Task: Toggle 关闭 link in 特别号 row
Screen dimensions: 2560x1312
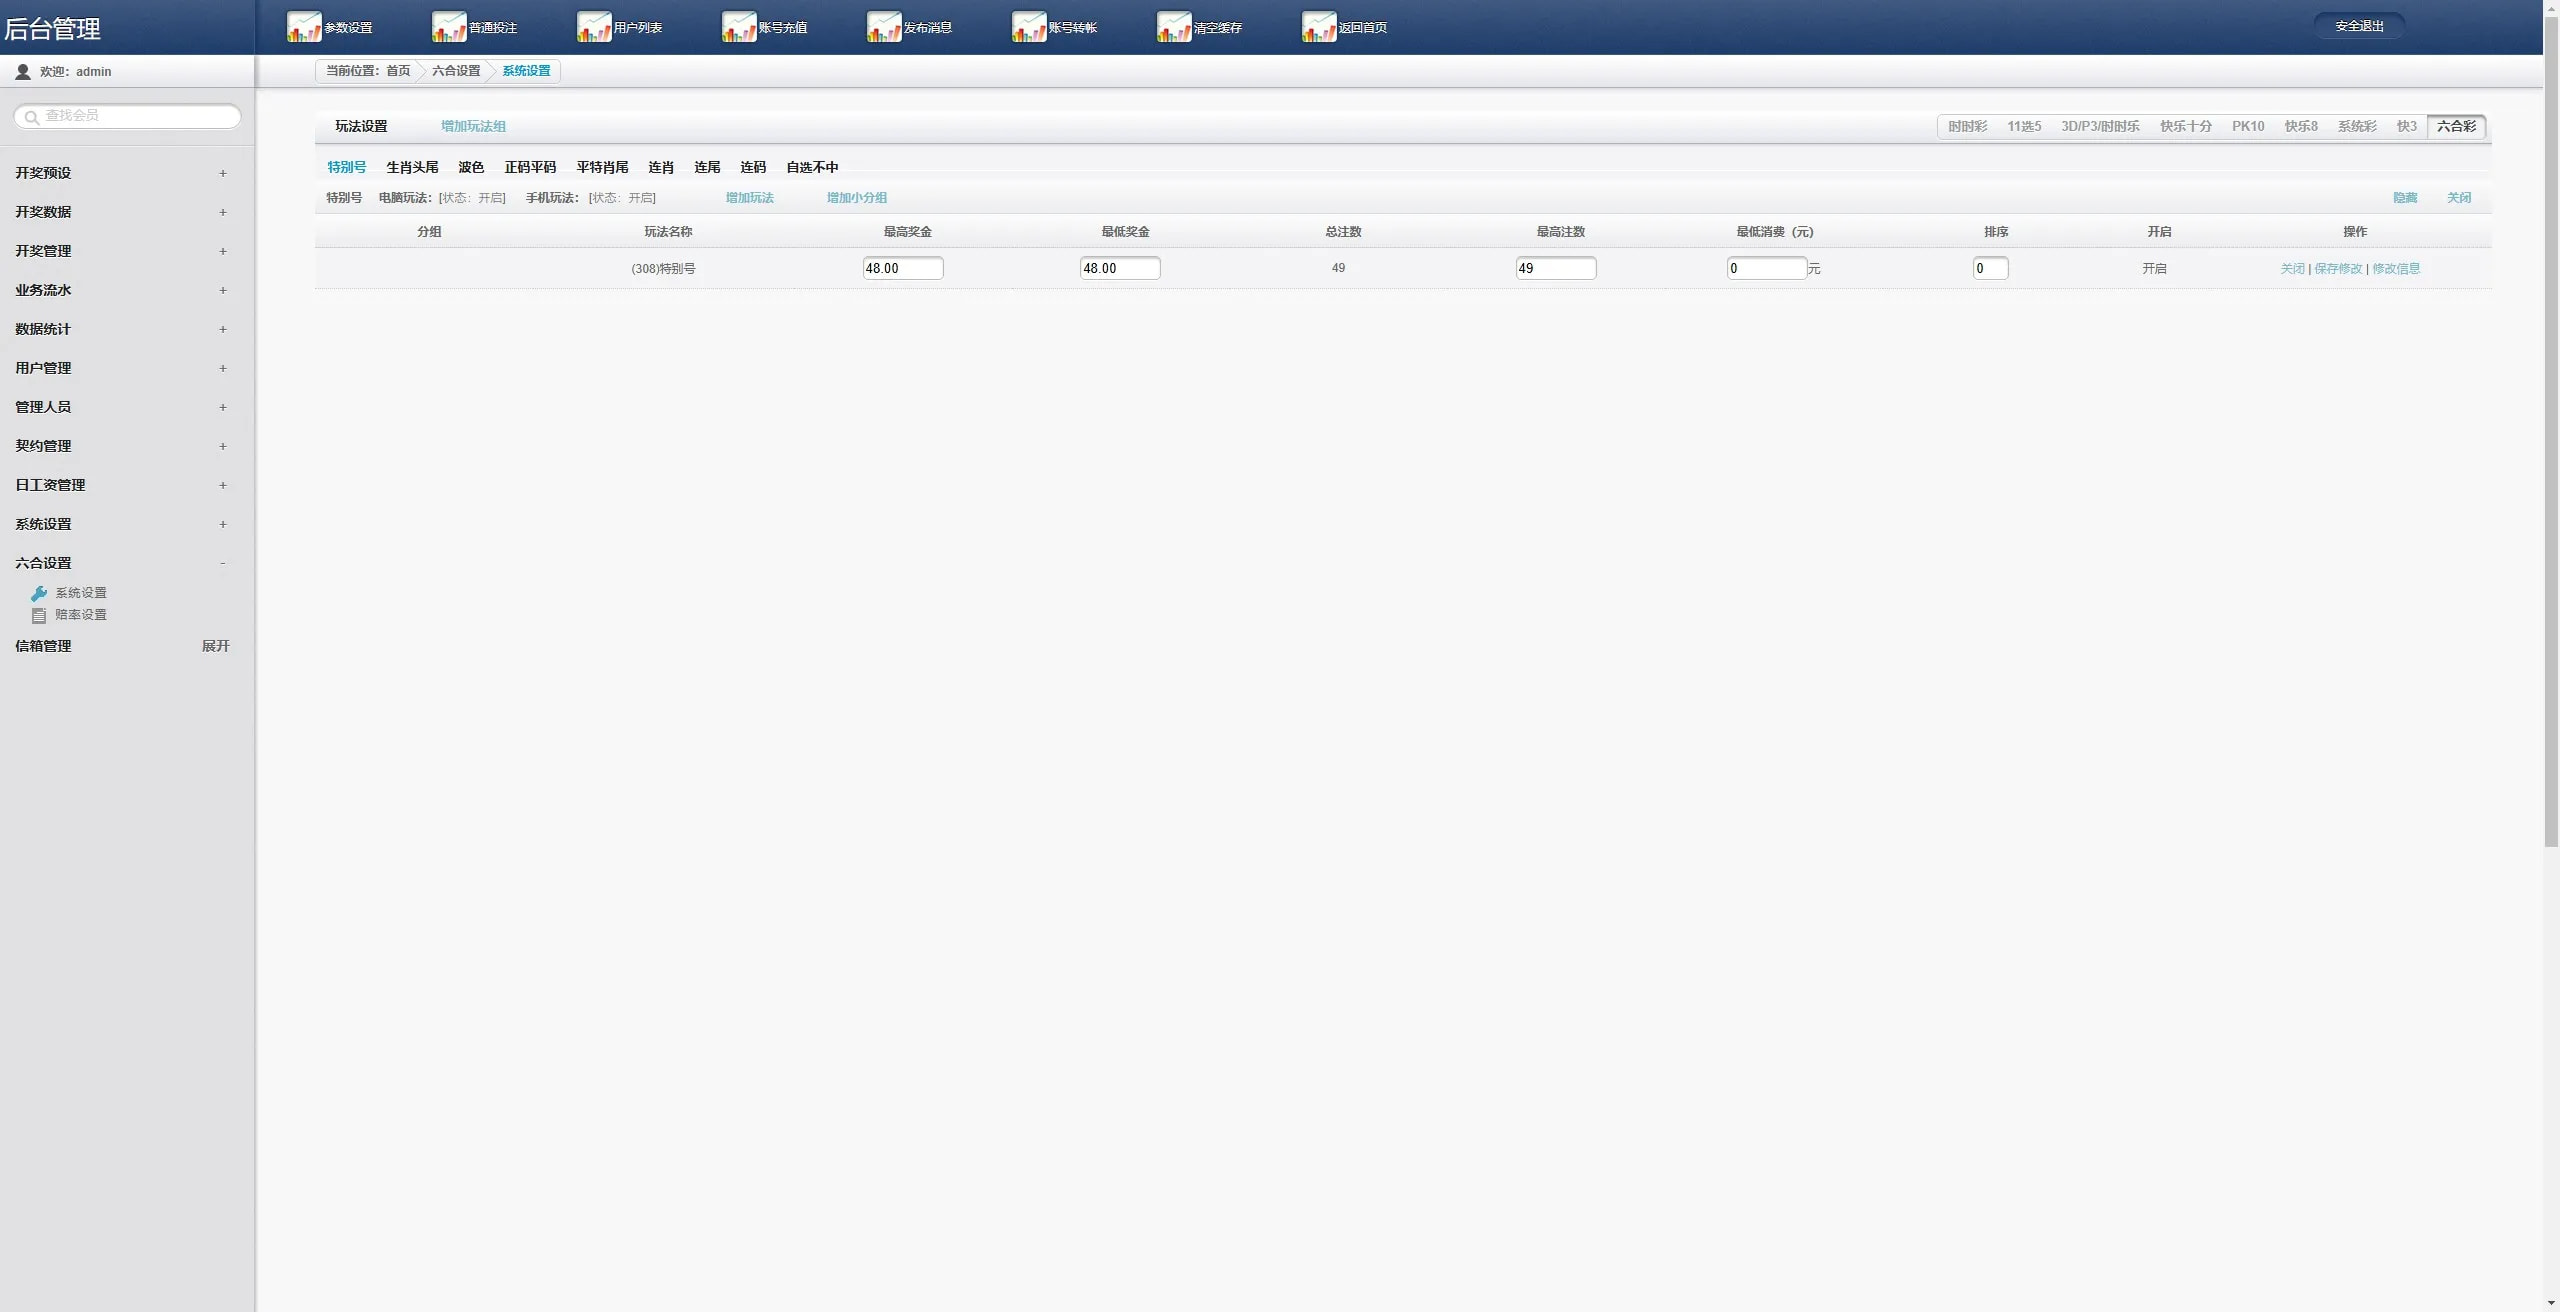Action: click(2292, 268)
